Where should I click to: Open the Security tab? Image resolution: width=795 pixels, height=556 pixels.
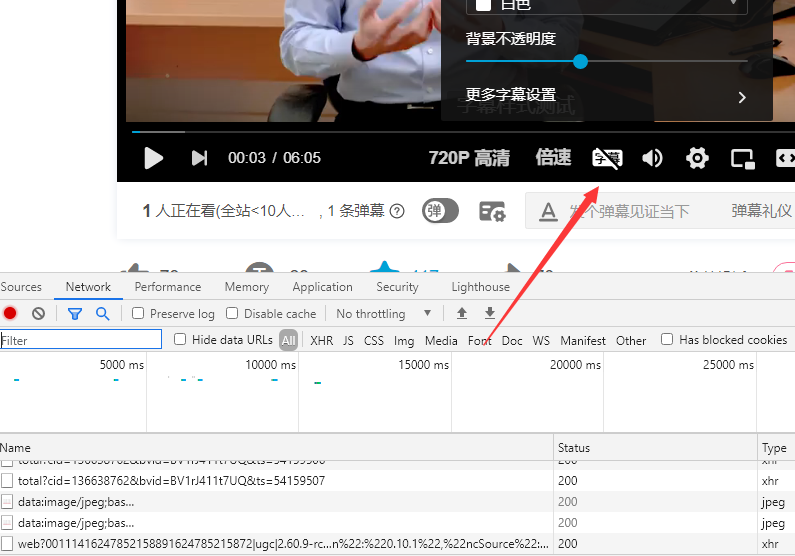398,287
